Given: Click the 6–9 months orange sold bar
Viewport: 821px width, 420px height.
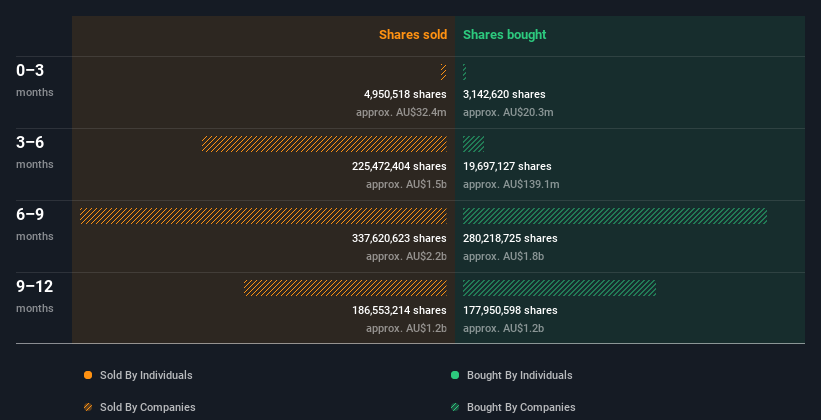Looking at the screenshot, I should click(x=263, y=216).
